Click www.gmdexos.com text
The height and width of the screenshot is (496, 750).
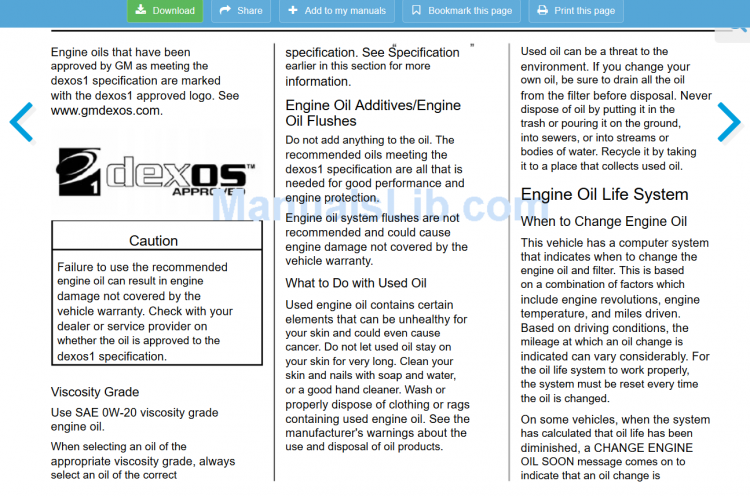coord(107,110)
